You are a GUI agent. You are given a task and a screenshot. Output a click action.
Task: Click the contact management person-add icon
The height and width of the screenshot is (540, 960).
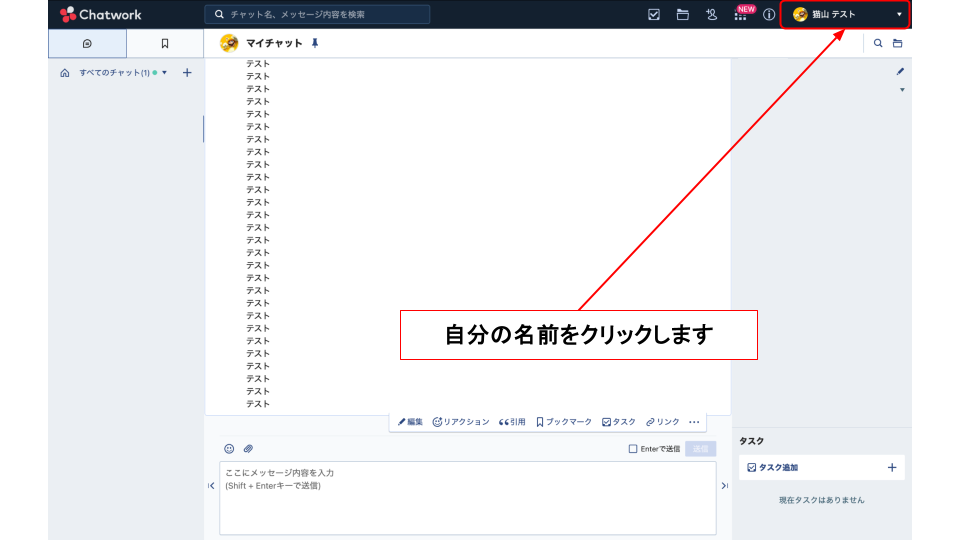[711, 15]
